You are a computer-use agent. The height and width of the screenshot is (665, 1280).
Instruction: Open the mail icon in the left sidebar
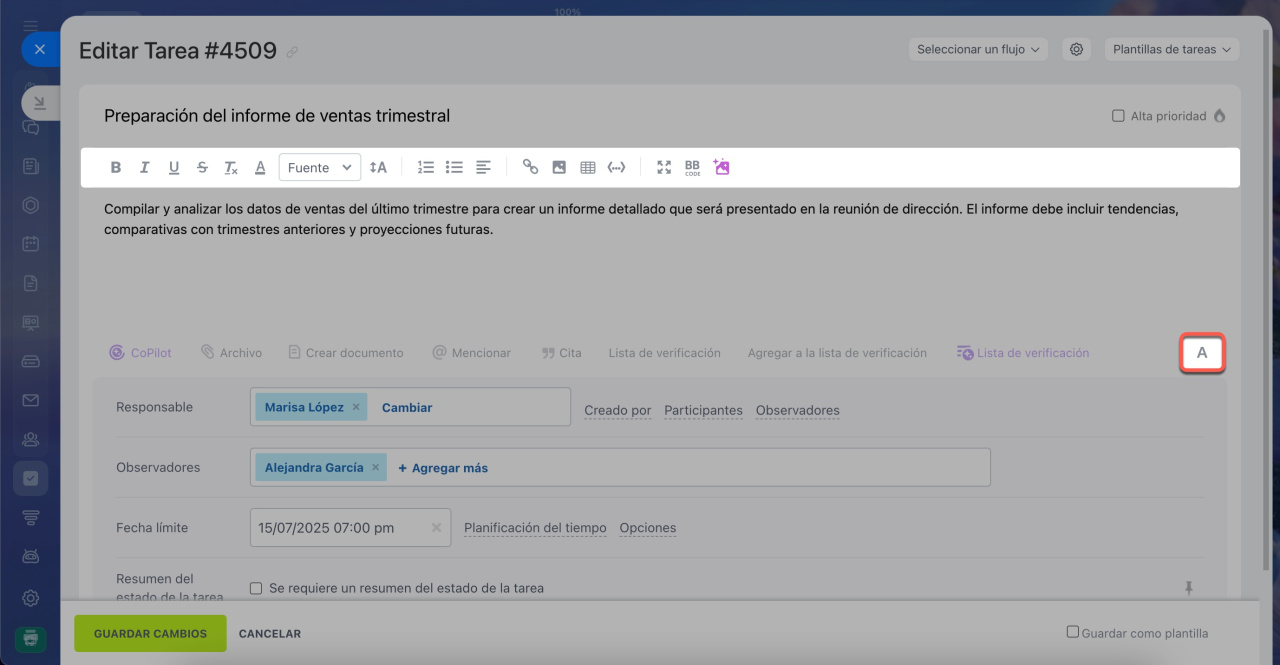point(30,401)
